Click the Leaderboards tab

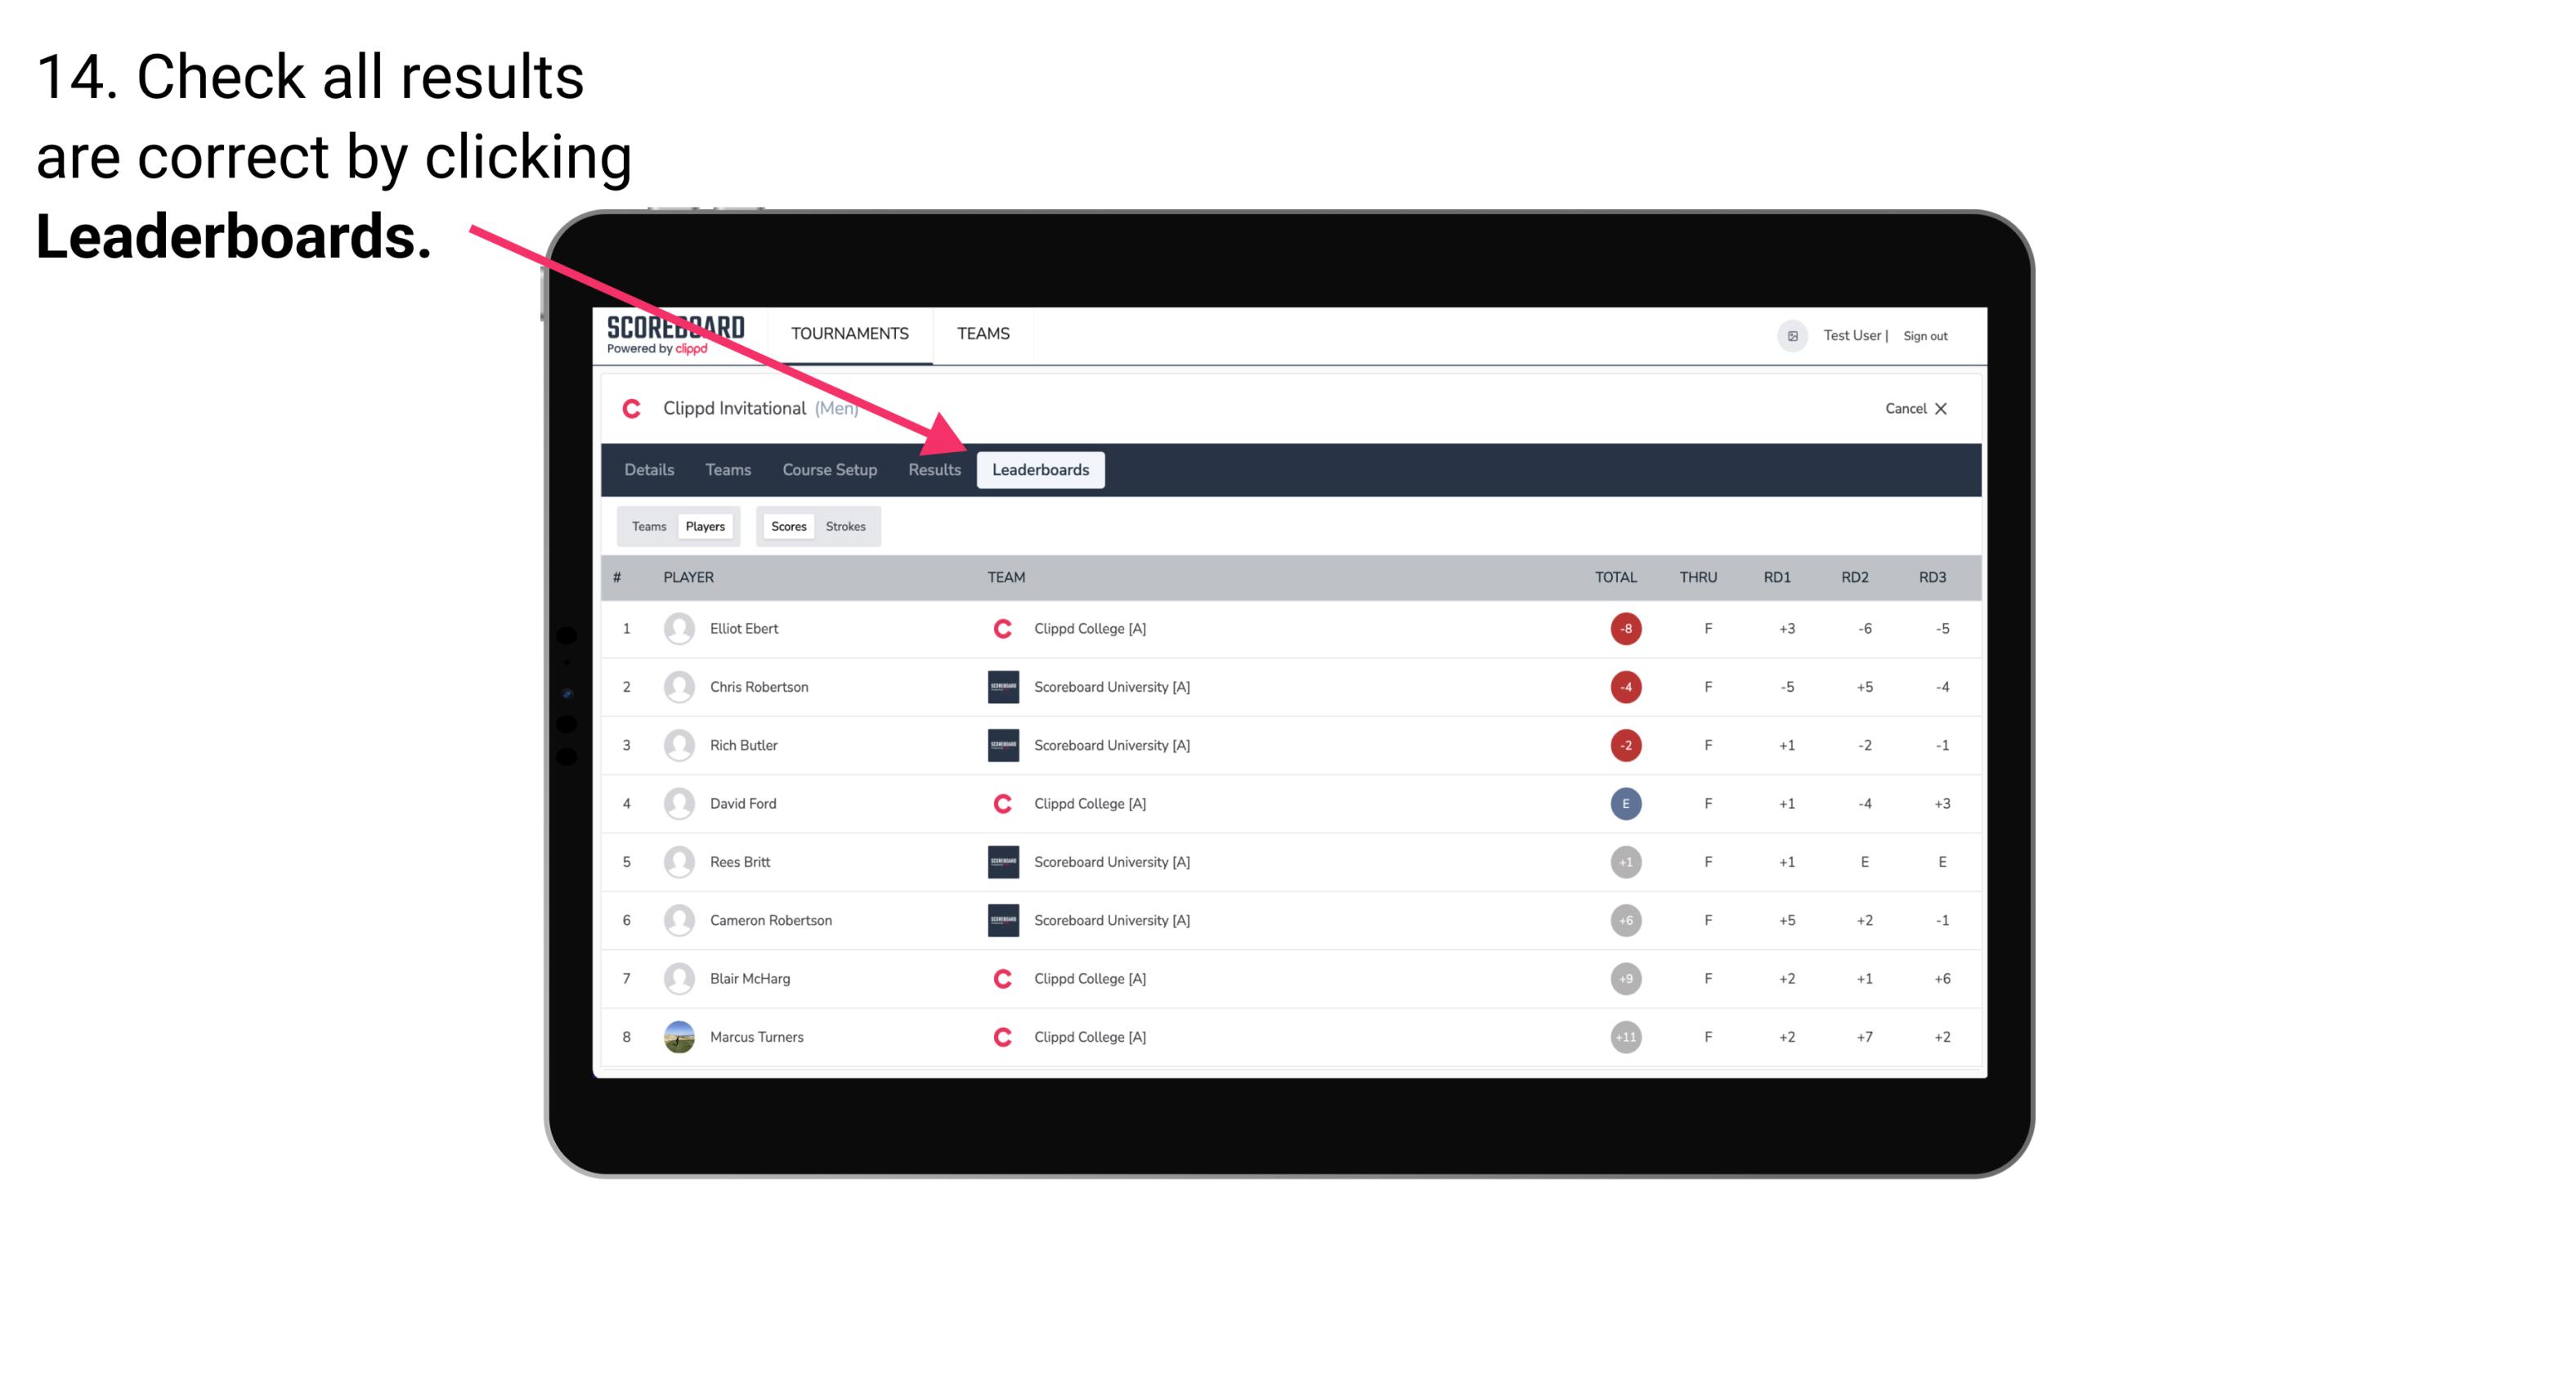(x=1042, y=469)
